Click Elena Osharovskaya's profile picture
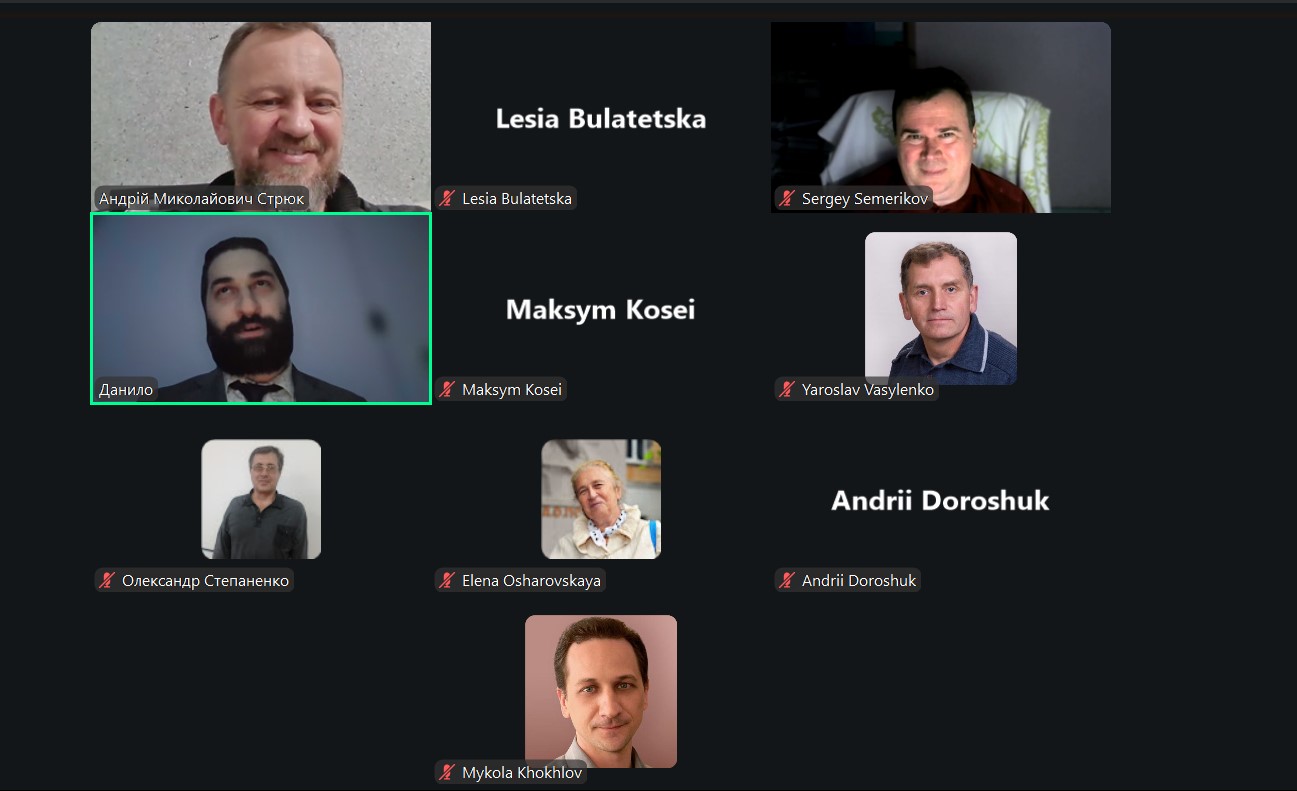Viewport: 1297px width, 791px height. [x=601, y=499]
